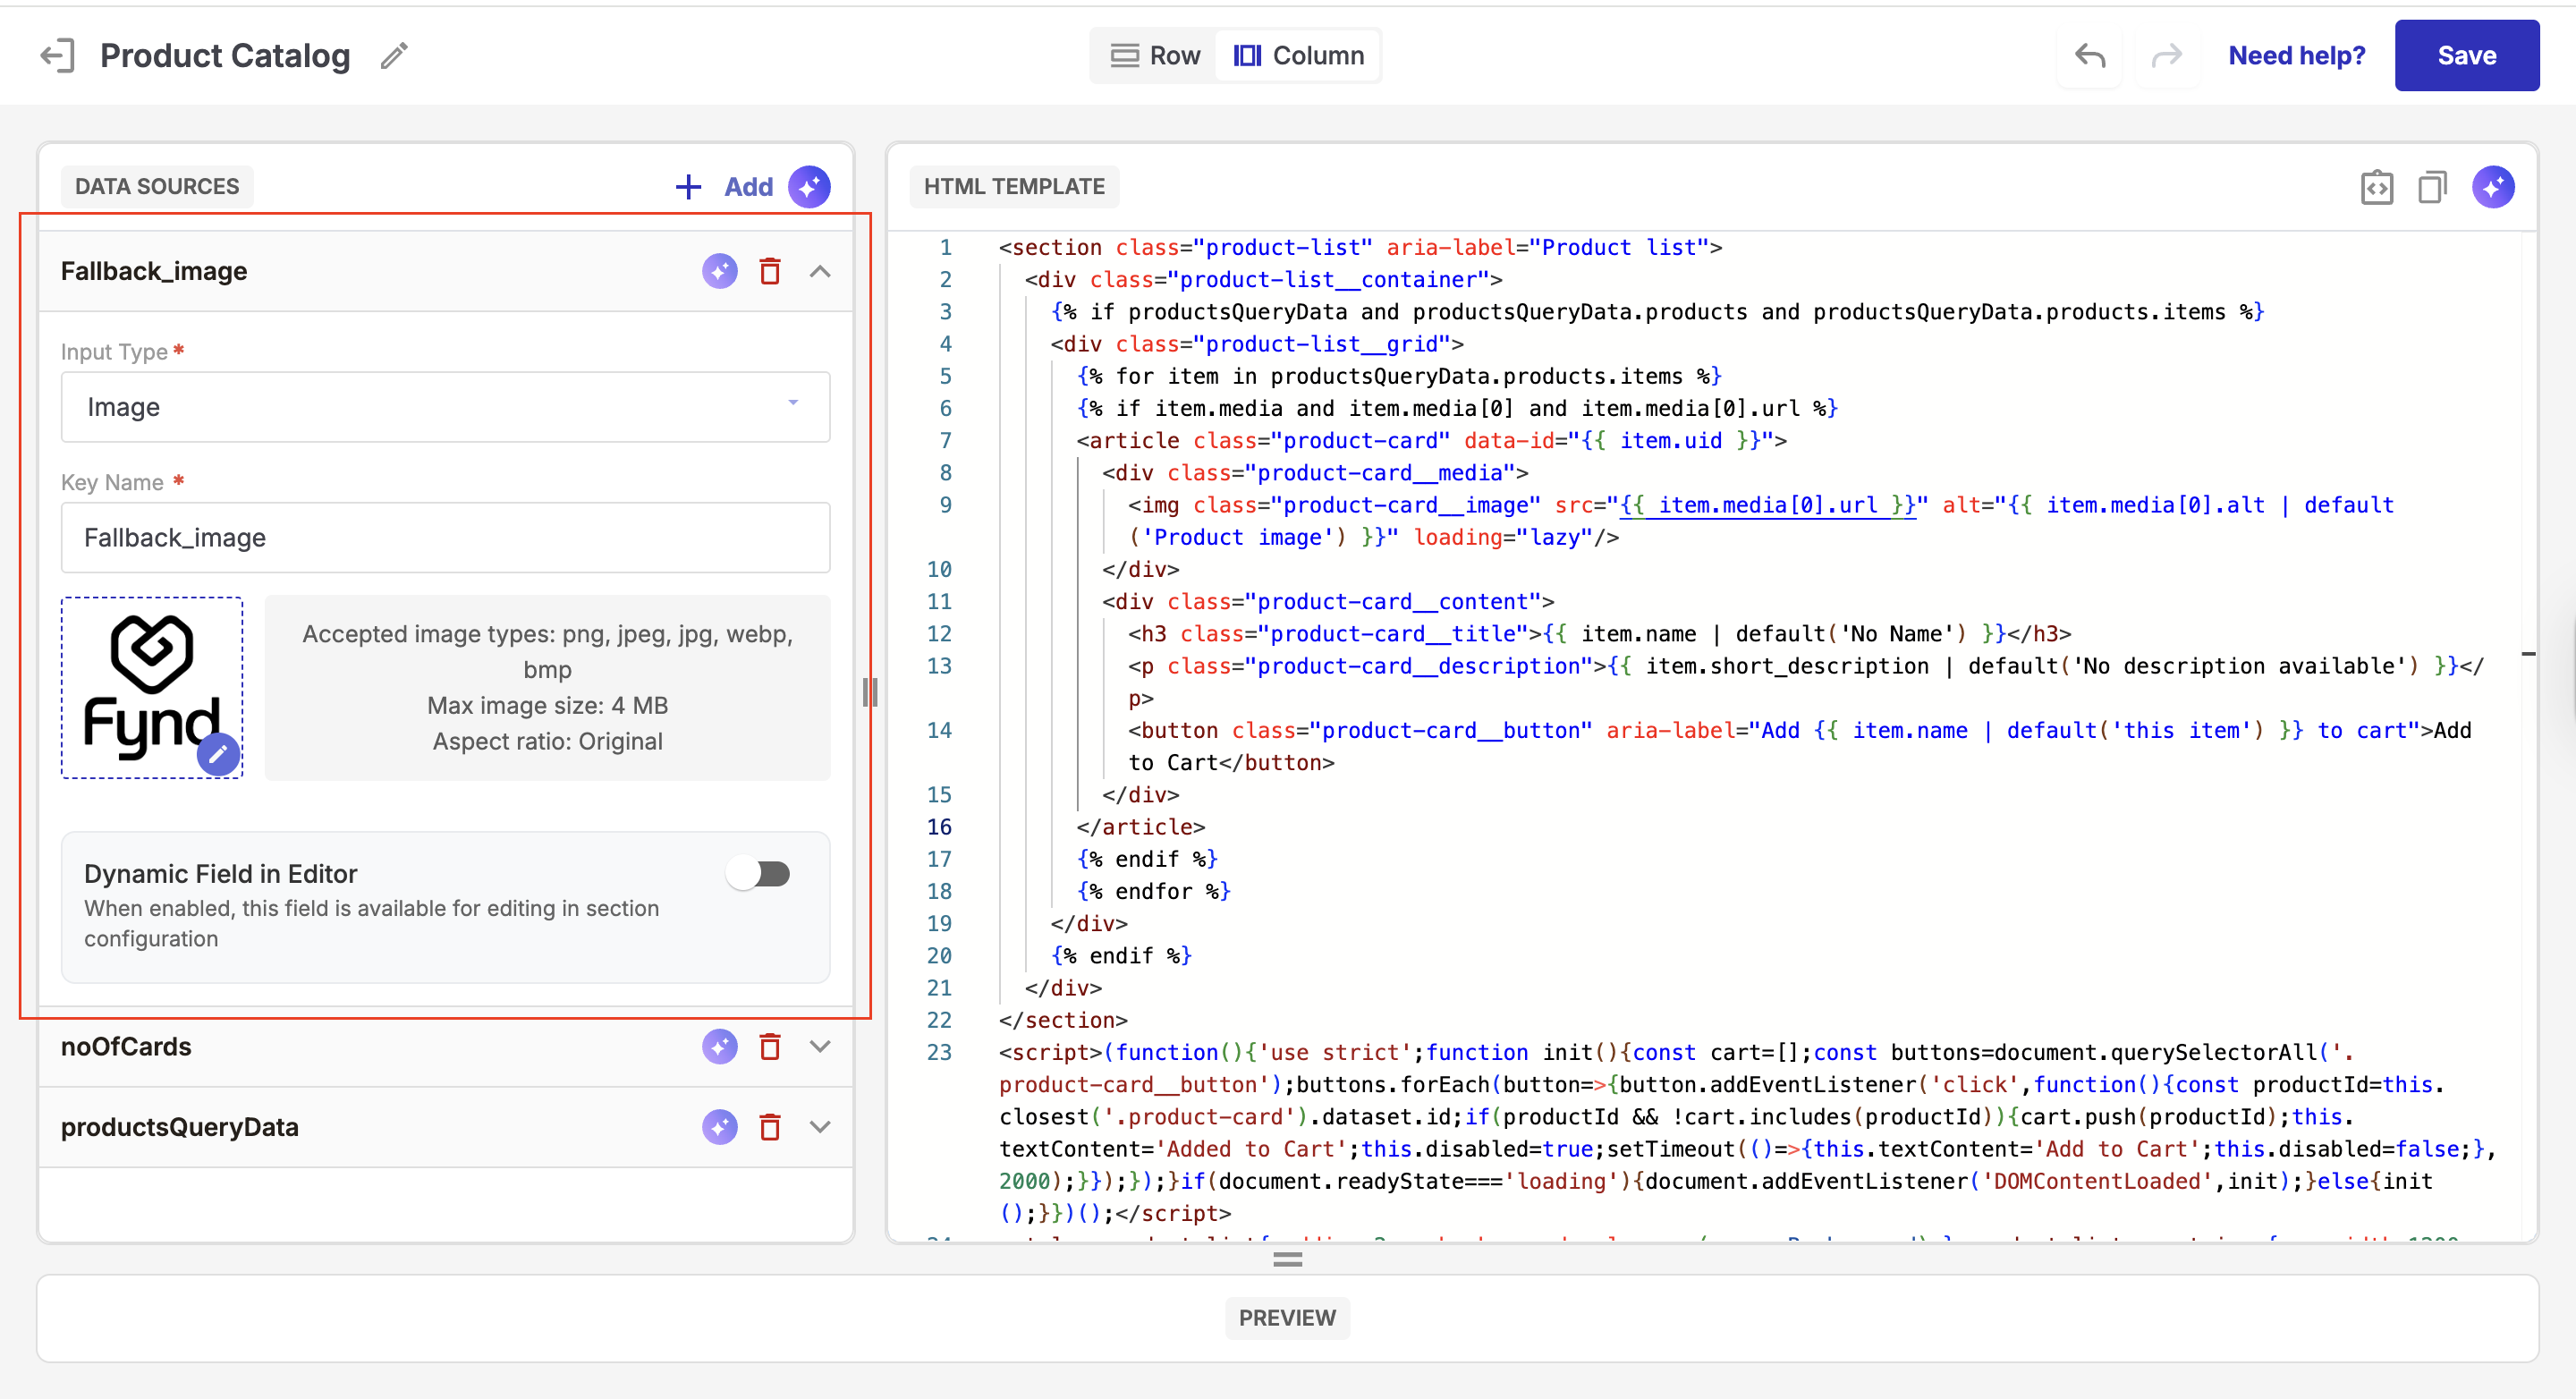The height and width of the screenshot is (1399, 2576).
Task: Click the back/exit arrow icon beside Product Catalog
Action: click(57, 56)
